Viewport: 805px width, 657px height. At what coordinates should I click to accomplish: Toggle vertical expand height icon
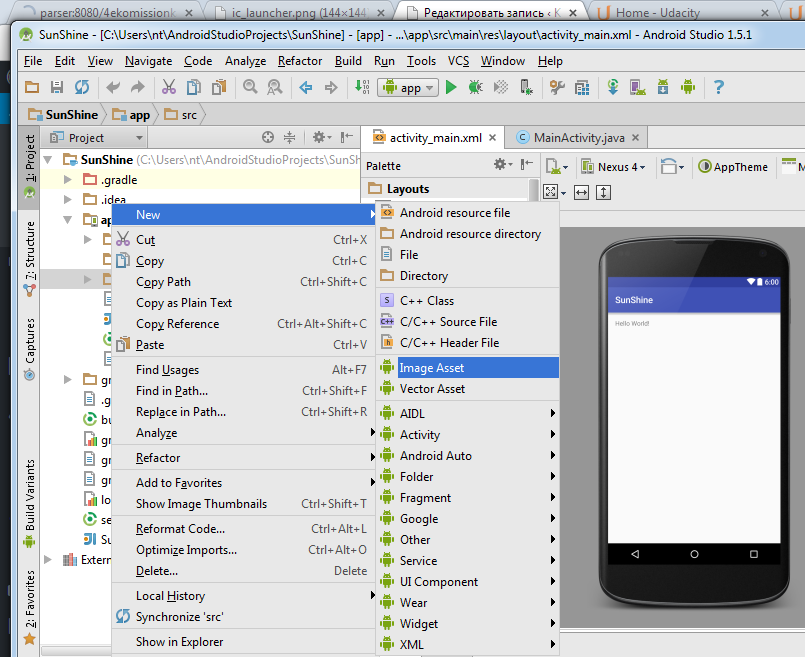[603, 192]
